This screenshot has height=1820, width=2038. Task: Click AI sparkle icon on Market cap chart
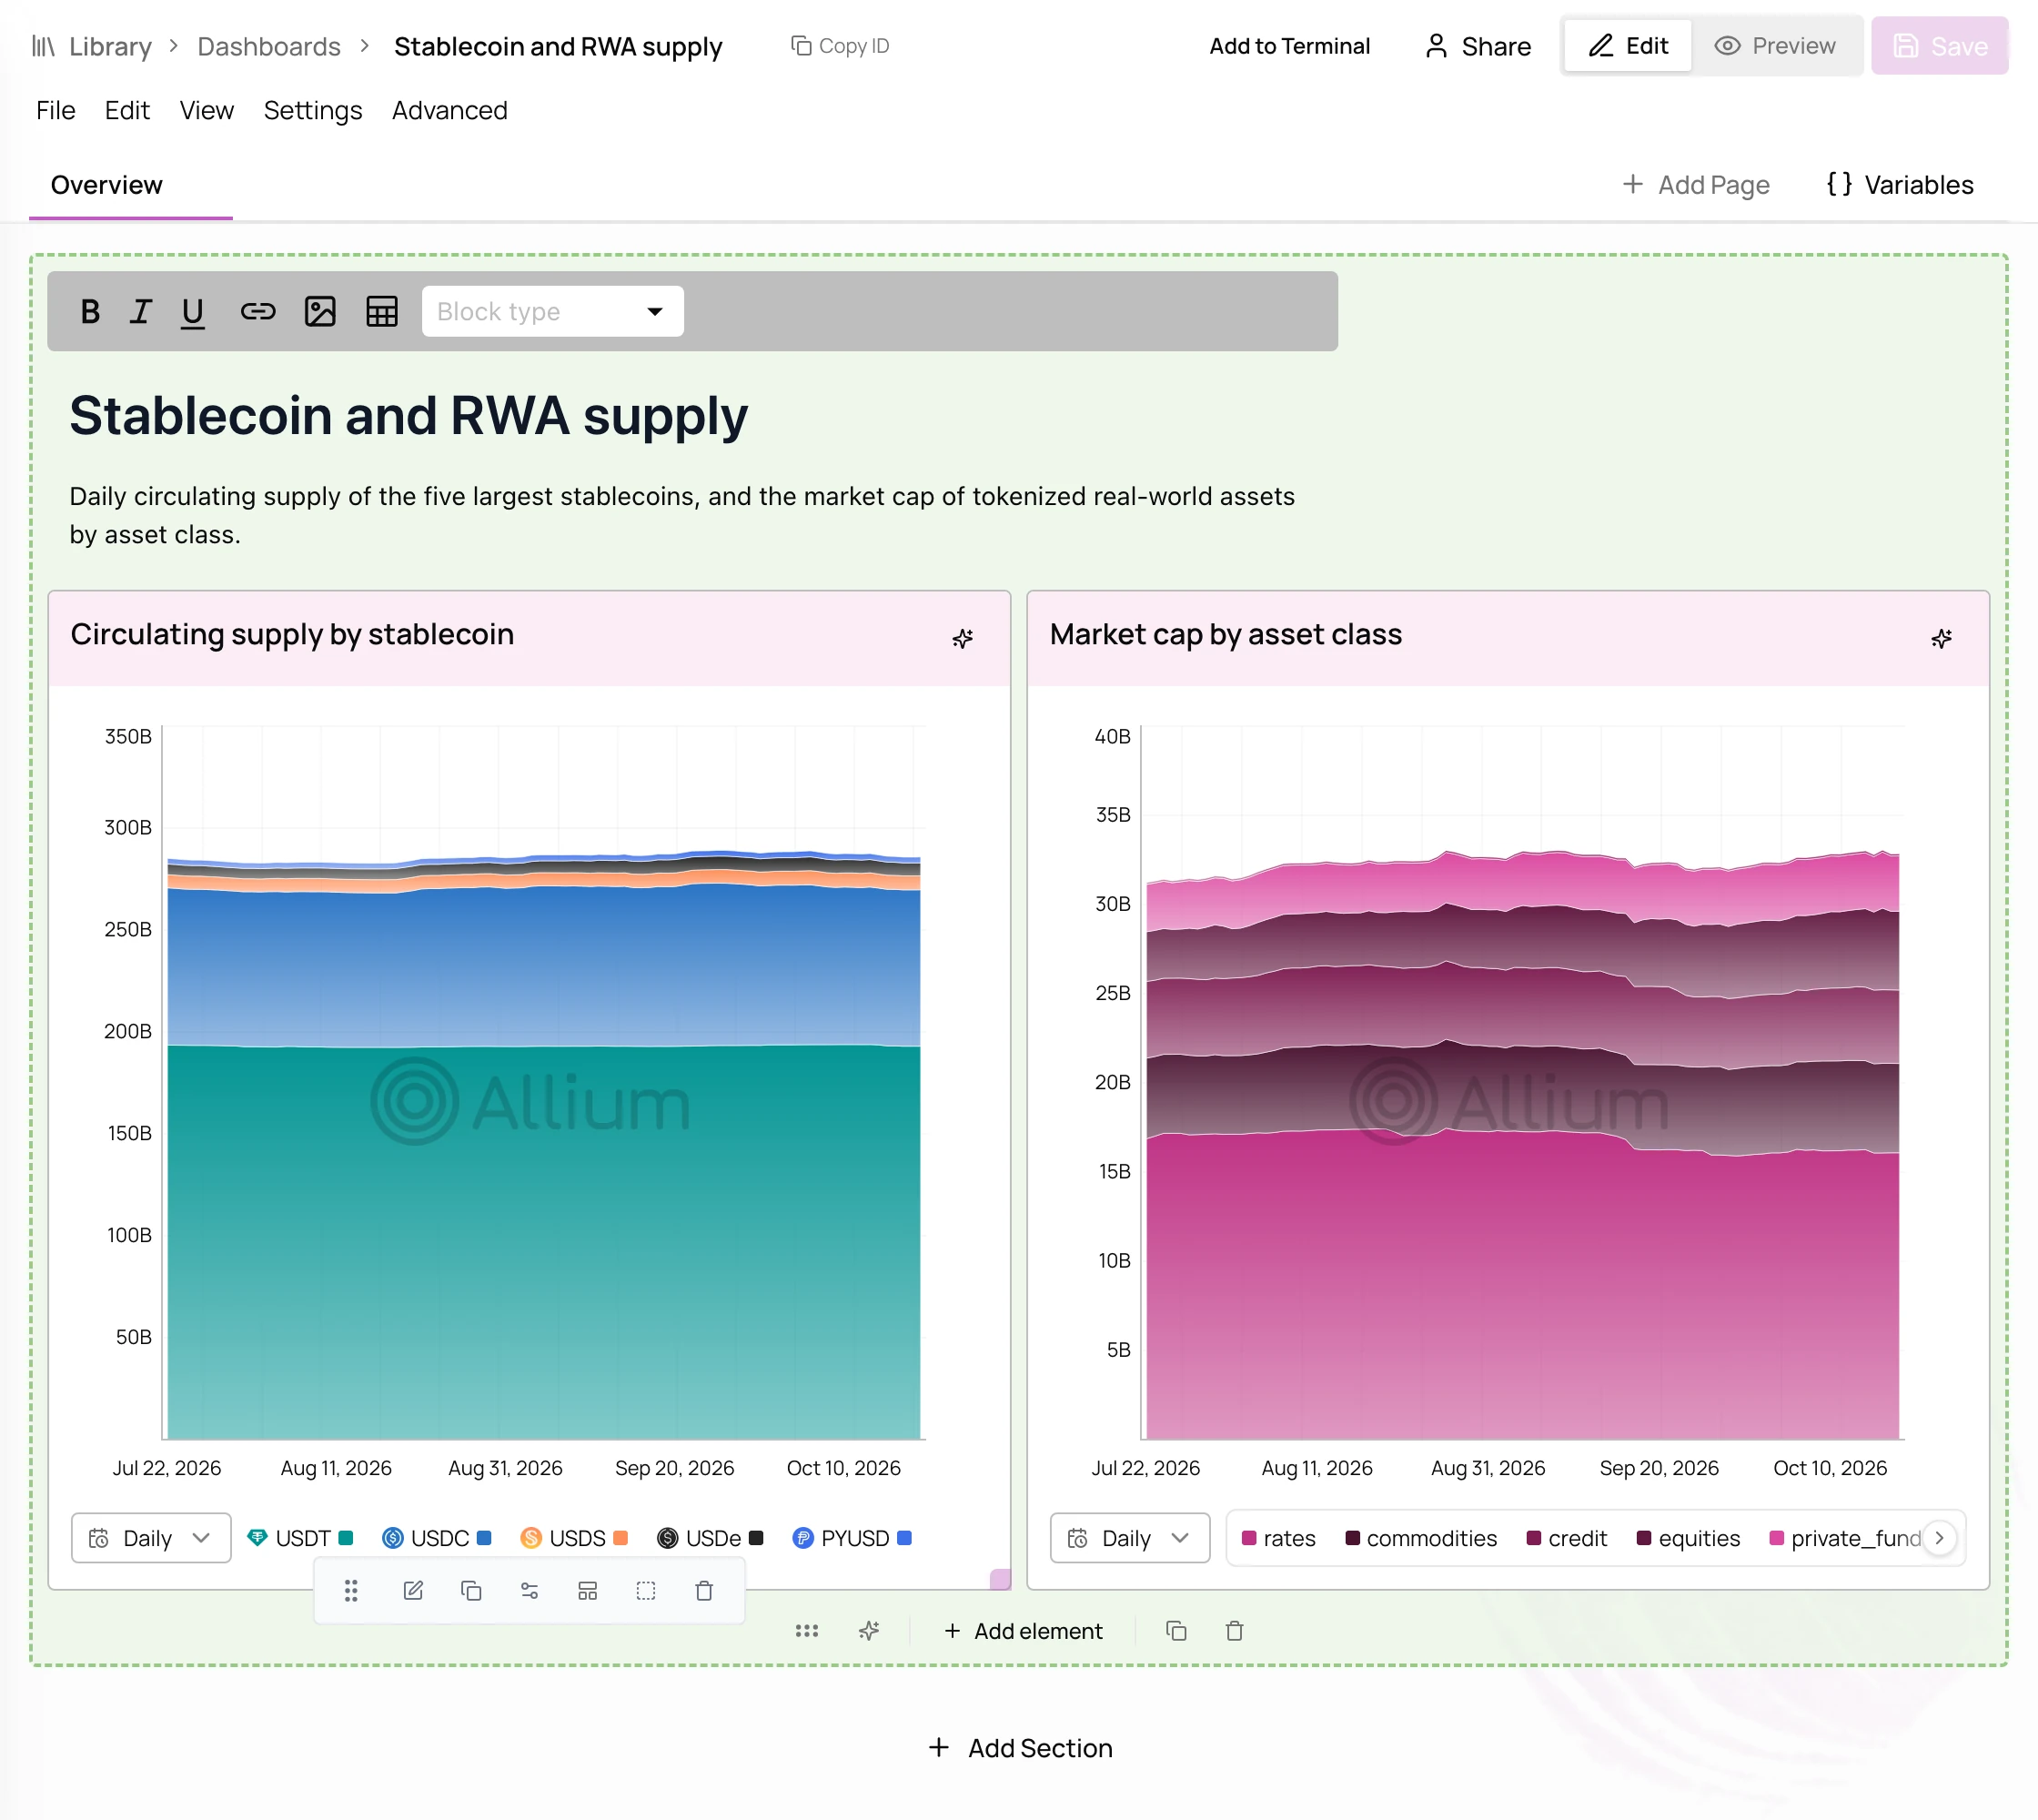[x=1941, y=639]
